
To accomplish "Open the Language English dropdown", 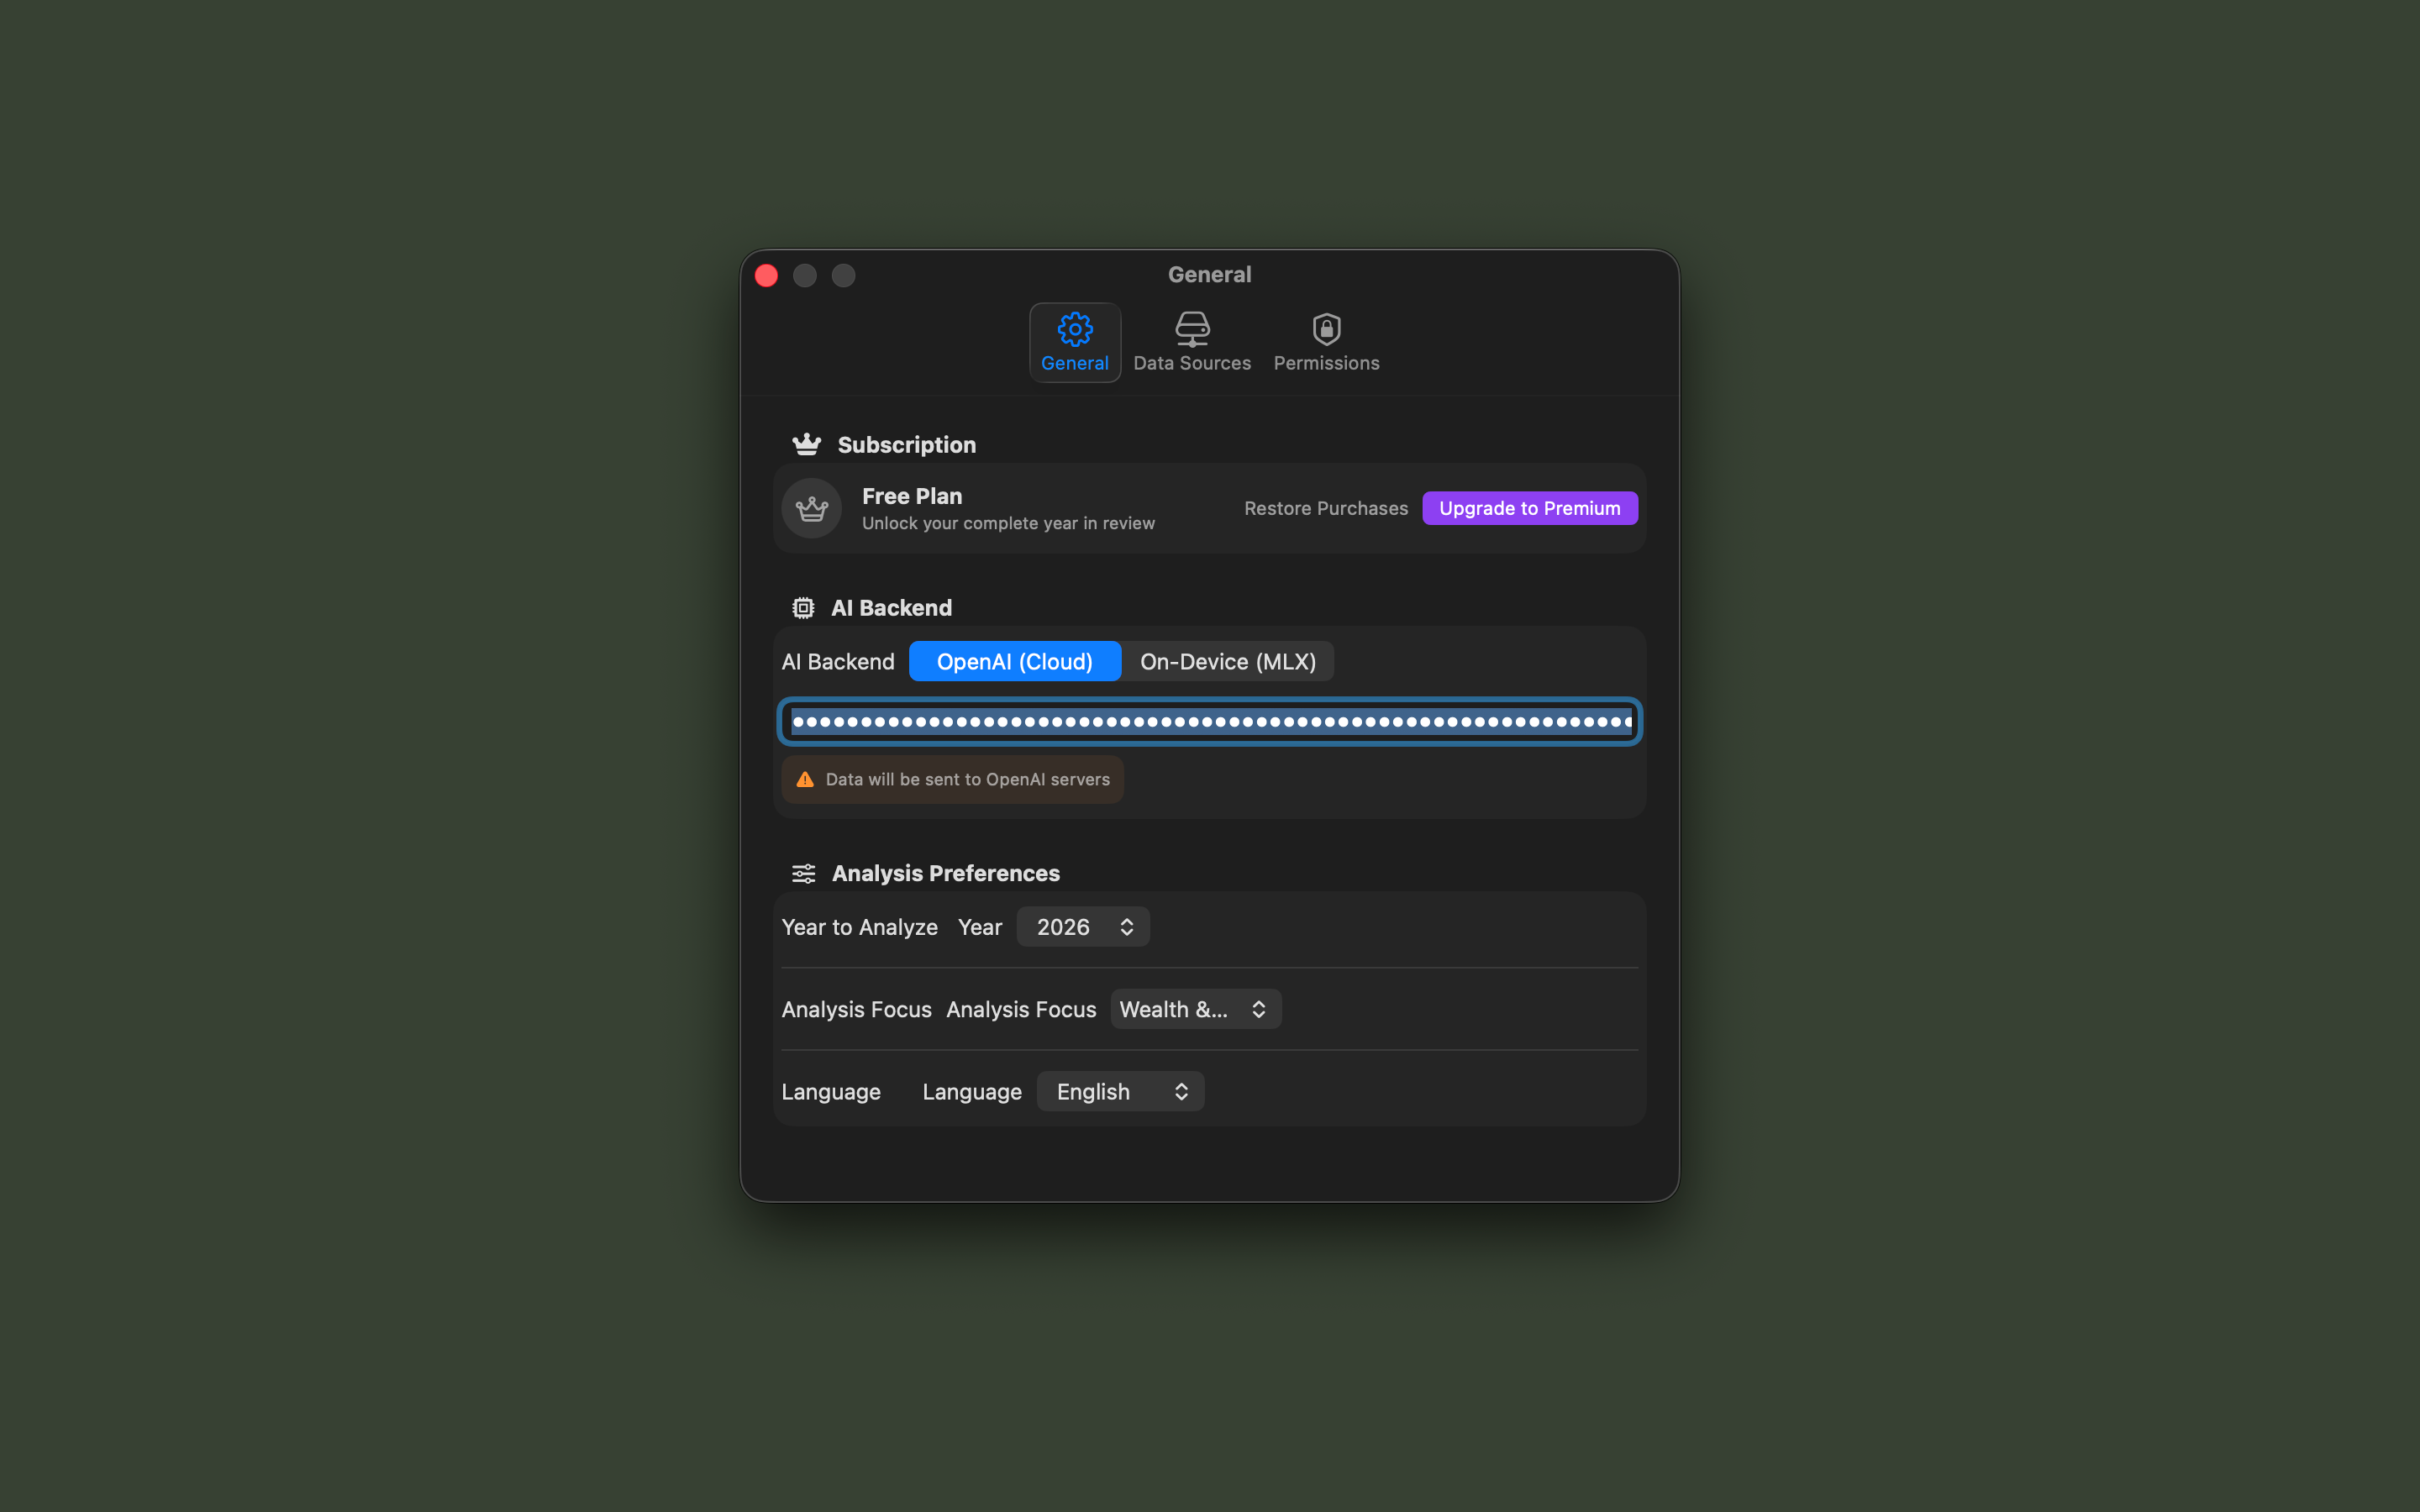I will tap(1120, 1092).
